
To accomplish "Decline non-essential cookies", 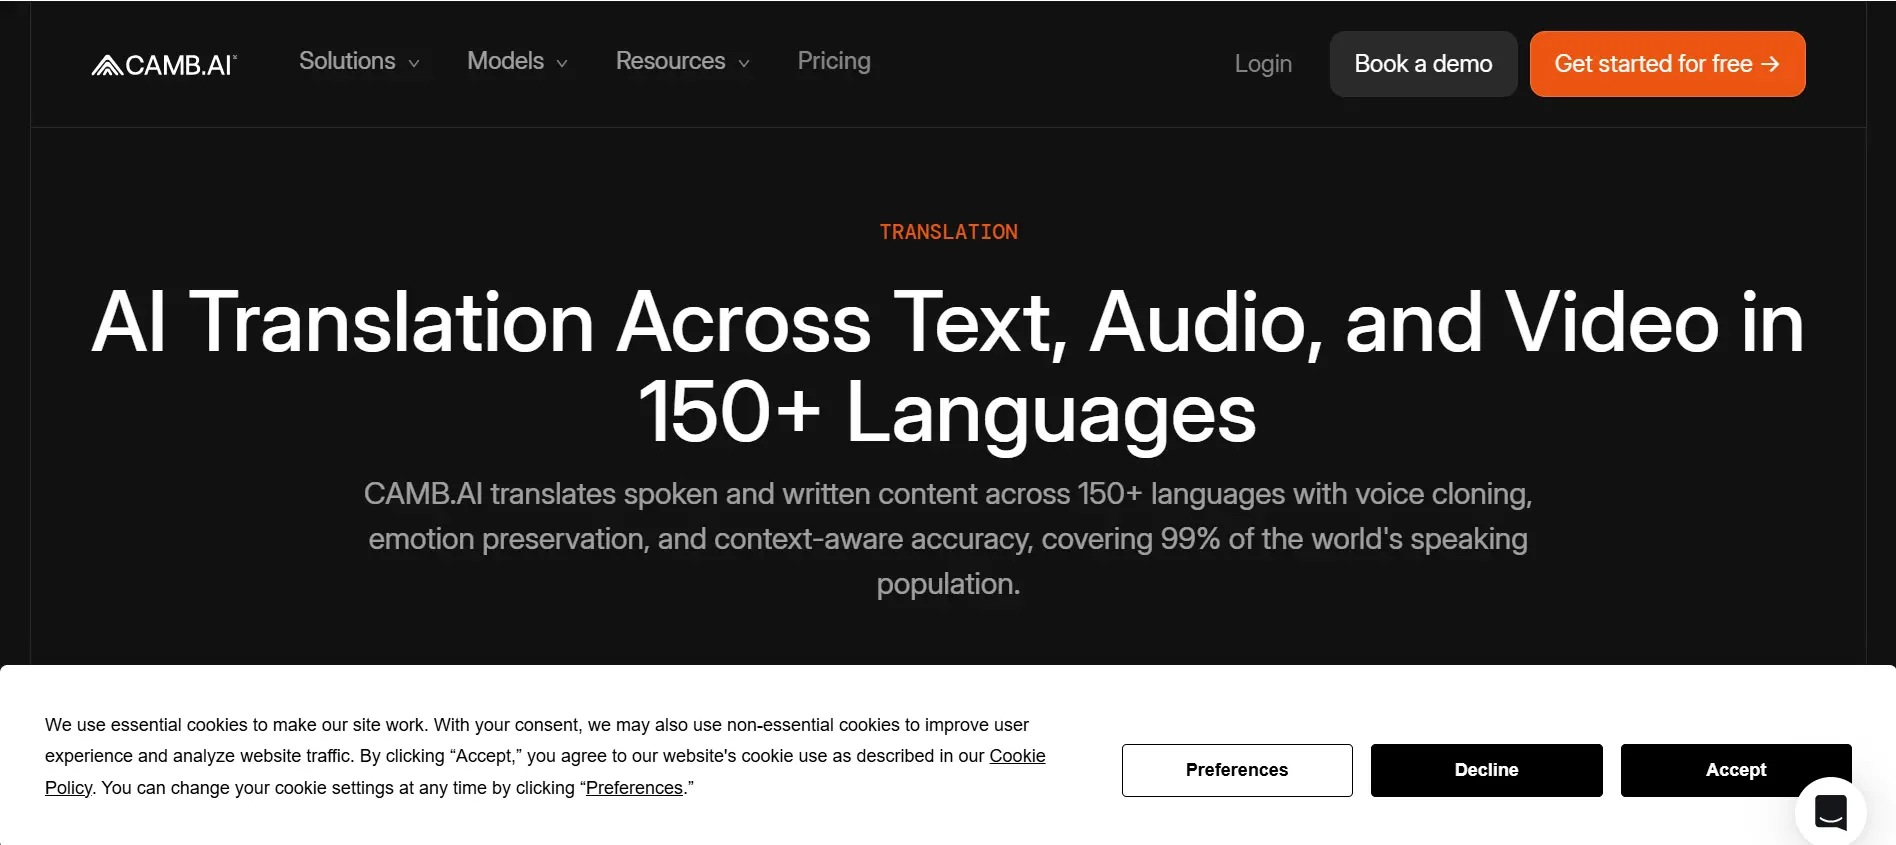I will click(x=1486, y=770).
